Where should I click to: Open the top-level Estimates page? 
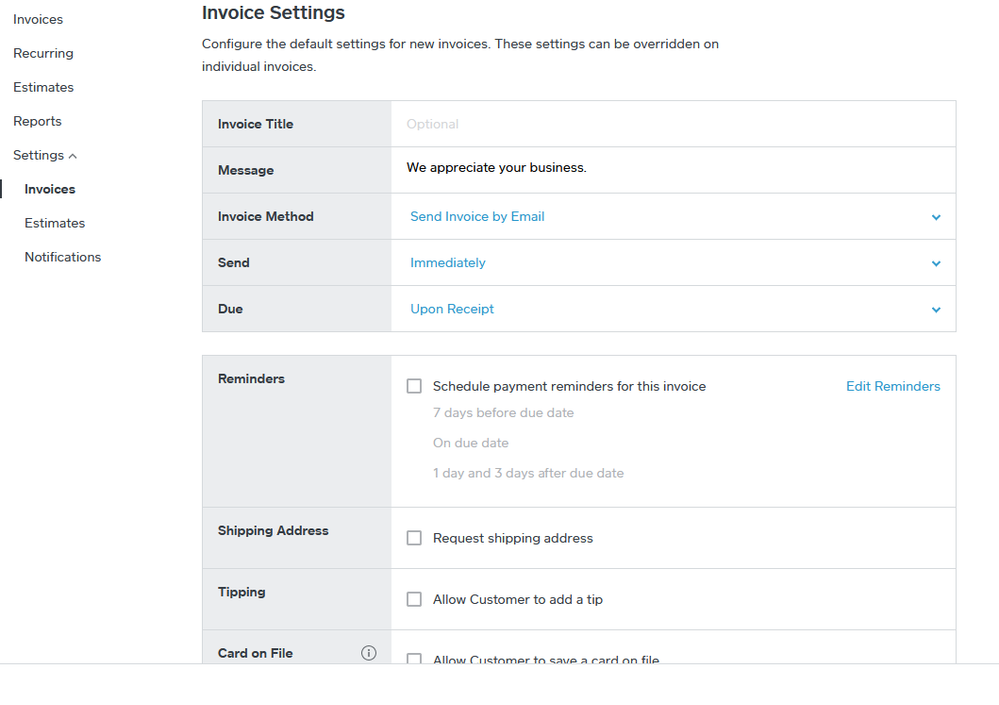tap(43, 87)
